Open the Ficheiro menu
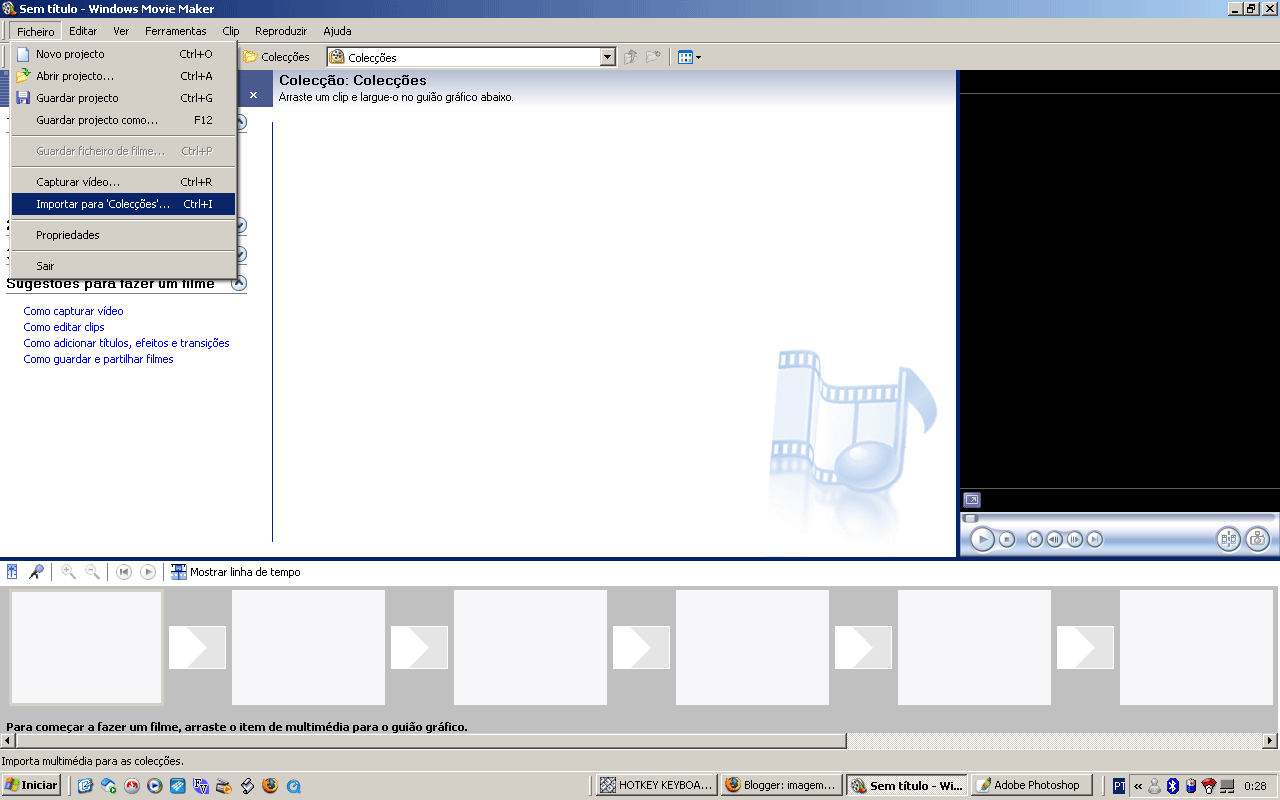This screenshot has height=800, width=1280. [36, 31]
